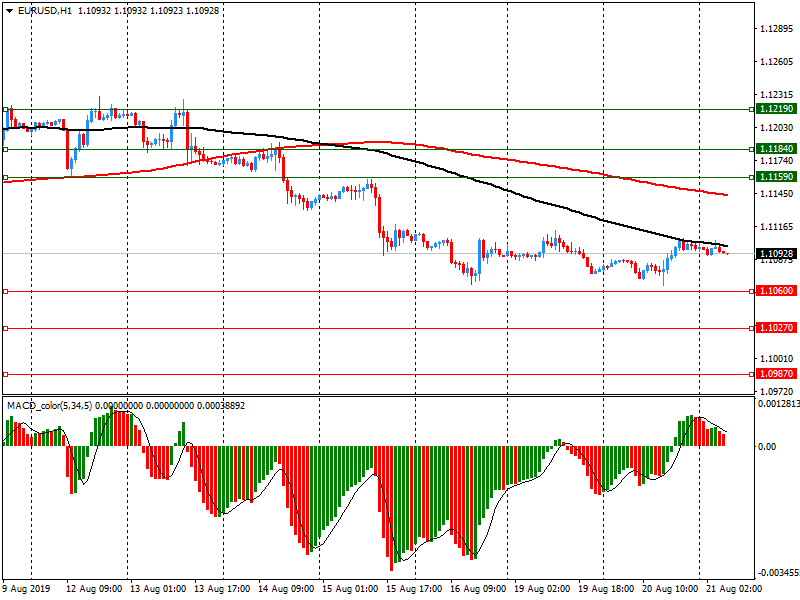Select the OHLC values 1.10932 1.10932 1.10923 1.10928
800x600 pixels.
pyautogui.click(x=148, y=11)
